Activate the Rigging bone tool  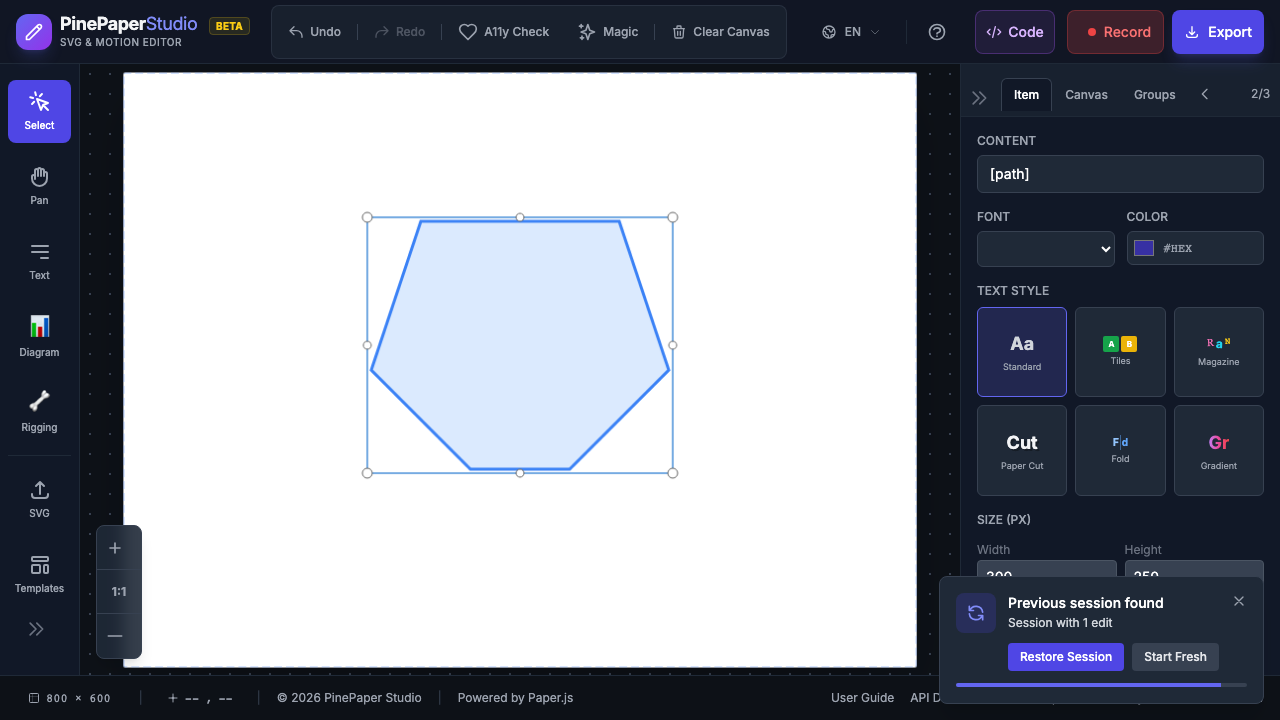pos(39,411)
